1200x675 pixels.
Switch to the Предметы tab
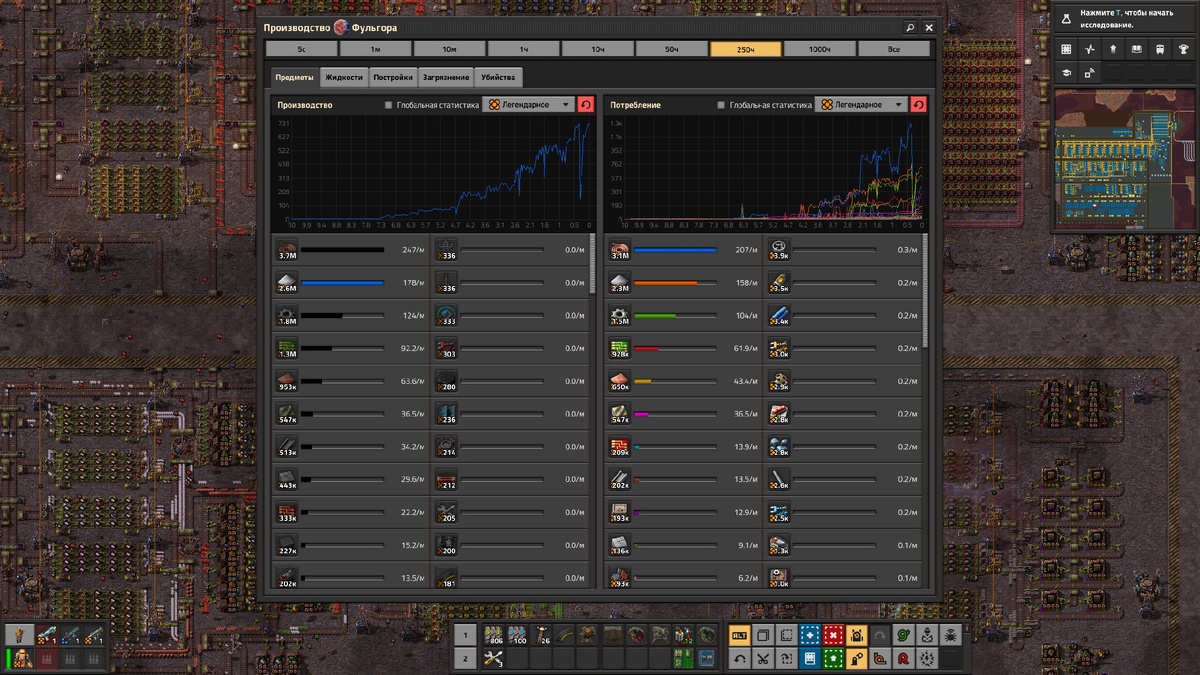point(294,77)
